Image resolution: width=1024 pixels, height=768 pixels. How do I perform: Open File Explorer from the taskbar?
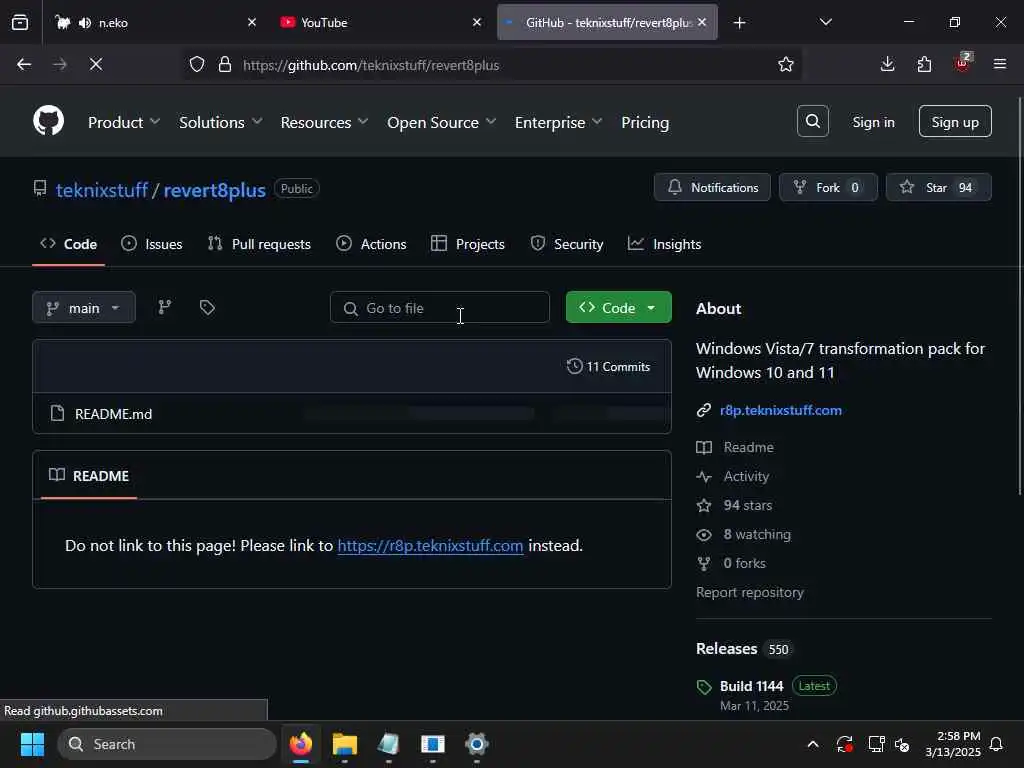[x=345, y=744]
